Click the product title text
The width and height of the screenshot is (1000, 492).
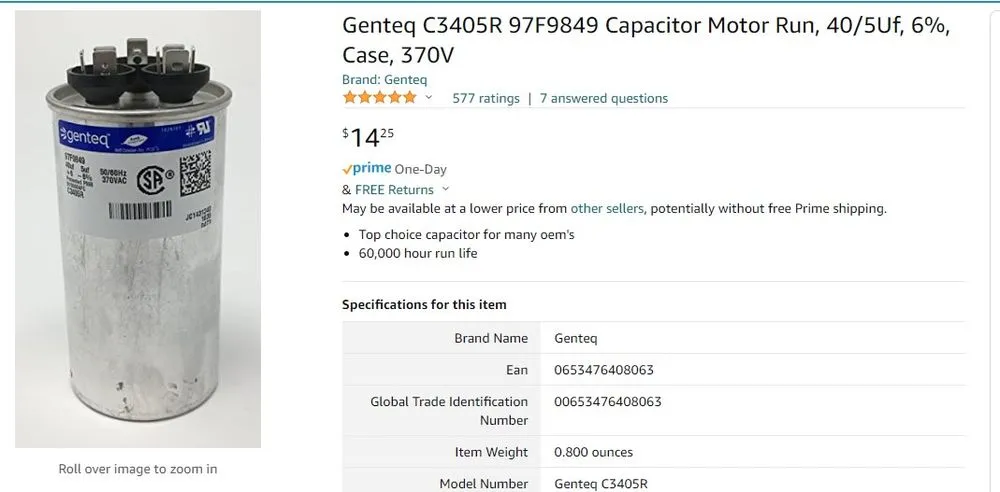coord(645,40)
